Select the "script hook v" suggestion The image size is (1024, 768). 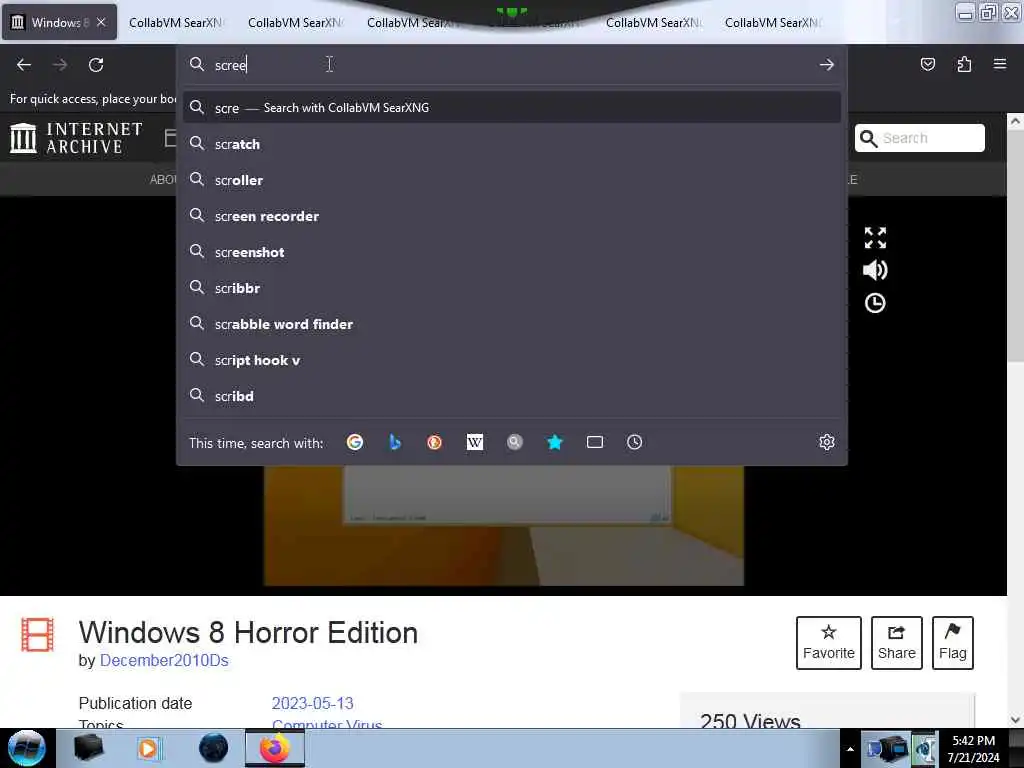pos(511,360)
